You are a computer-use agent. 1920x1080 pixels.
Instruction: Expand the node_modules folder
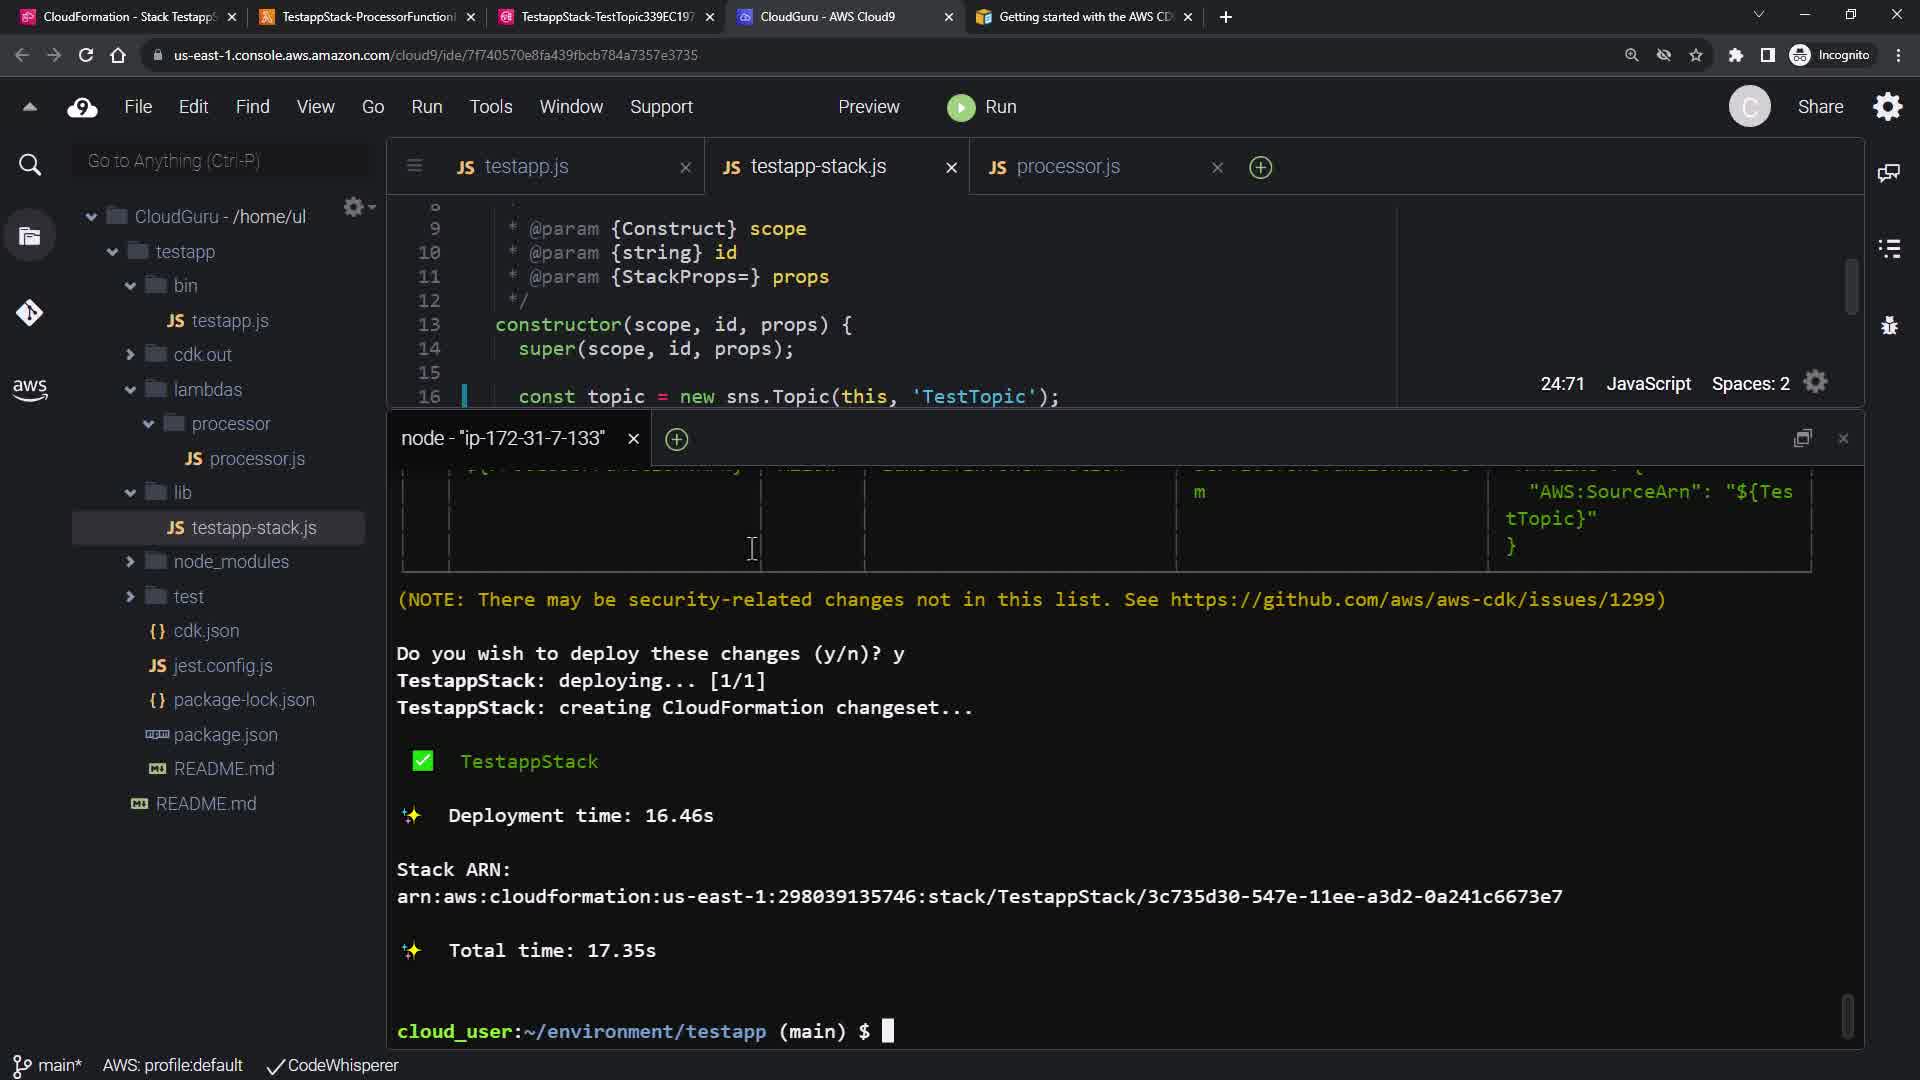(x=131, y=562)
